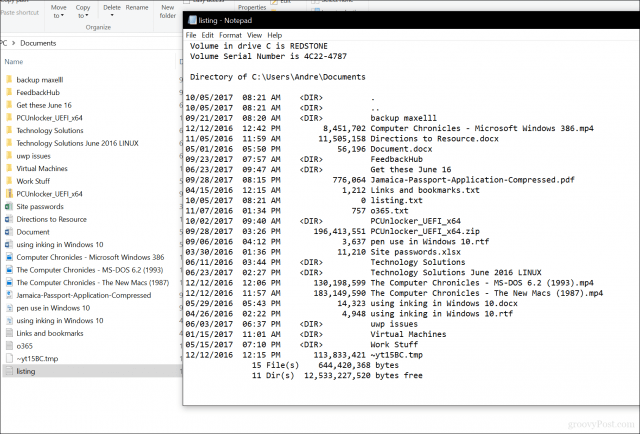
Task: Click 'Directory of C:\Users\Andre\Documents' line
Action: [x=278, y=77]
